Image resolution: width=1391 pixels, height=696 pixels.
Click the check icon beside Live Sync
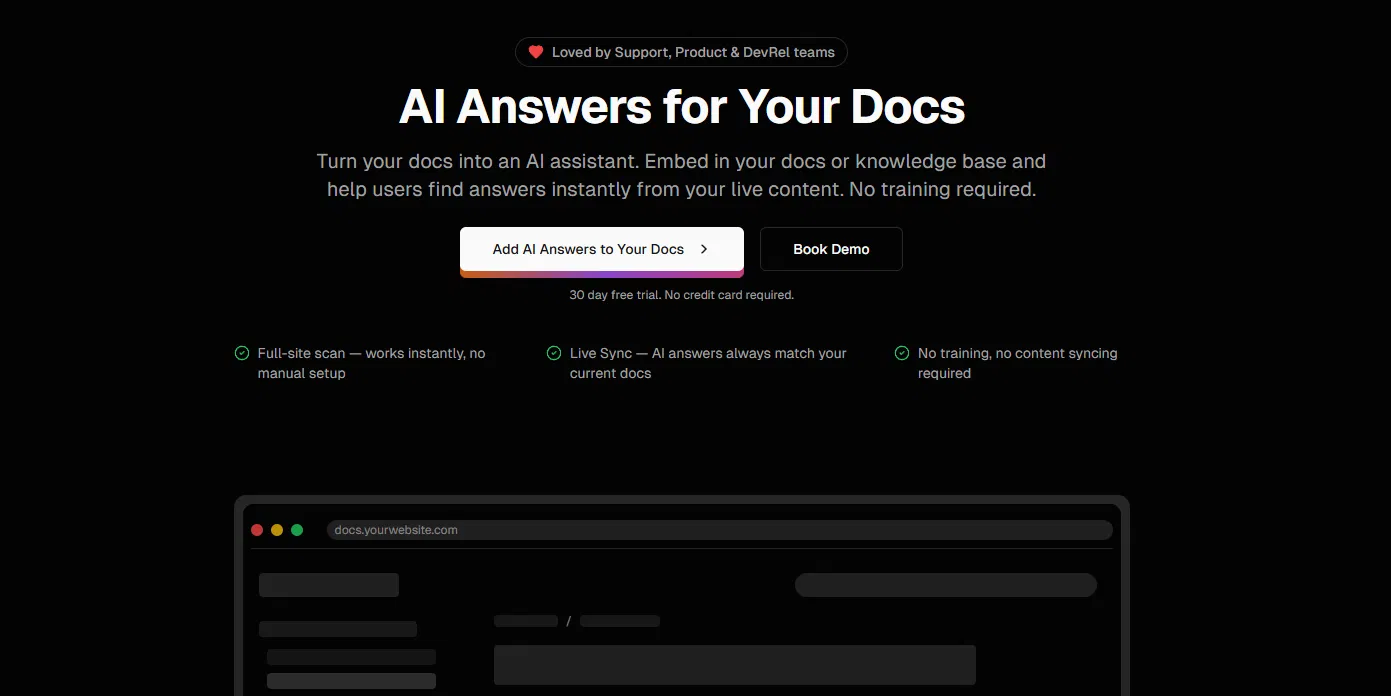pos(554,353)
